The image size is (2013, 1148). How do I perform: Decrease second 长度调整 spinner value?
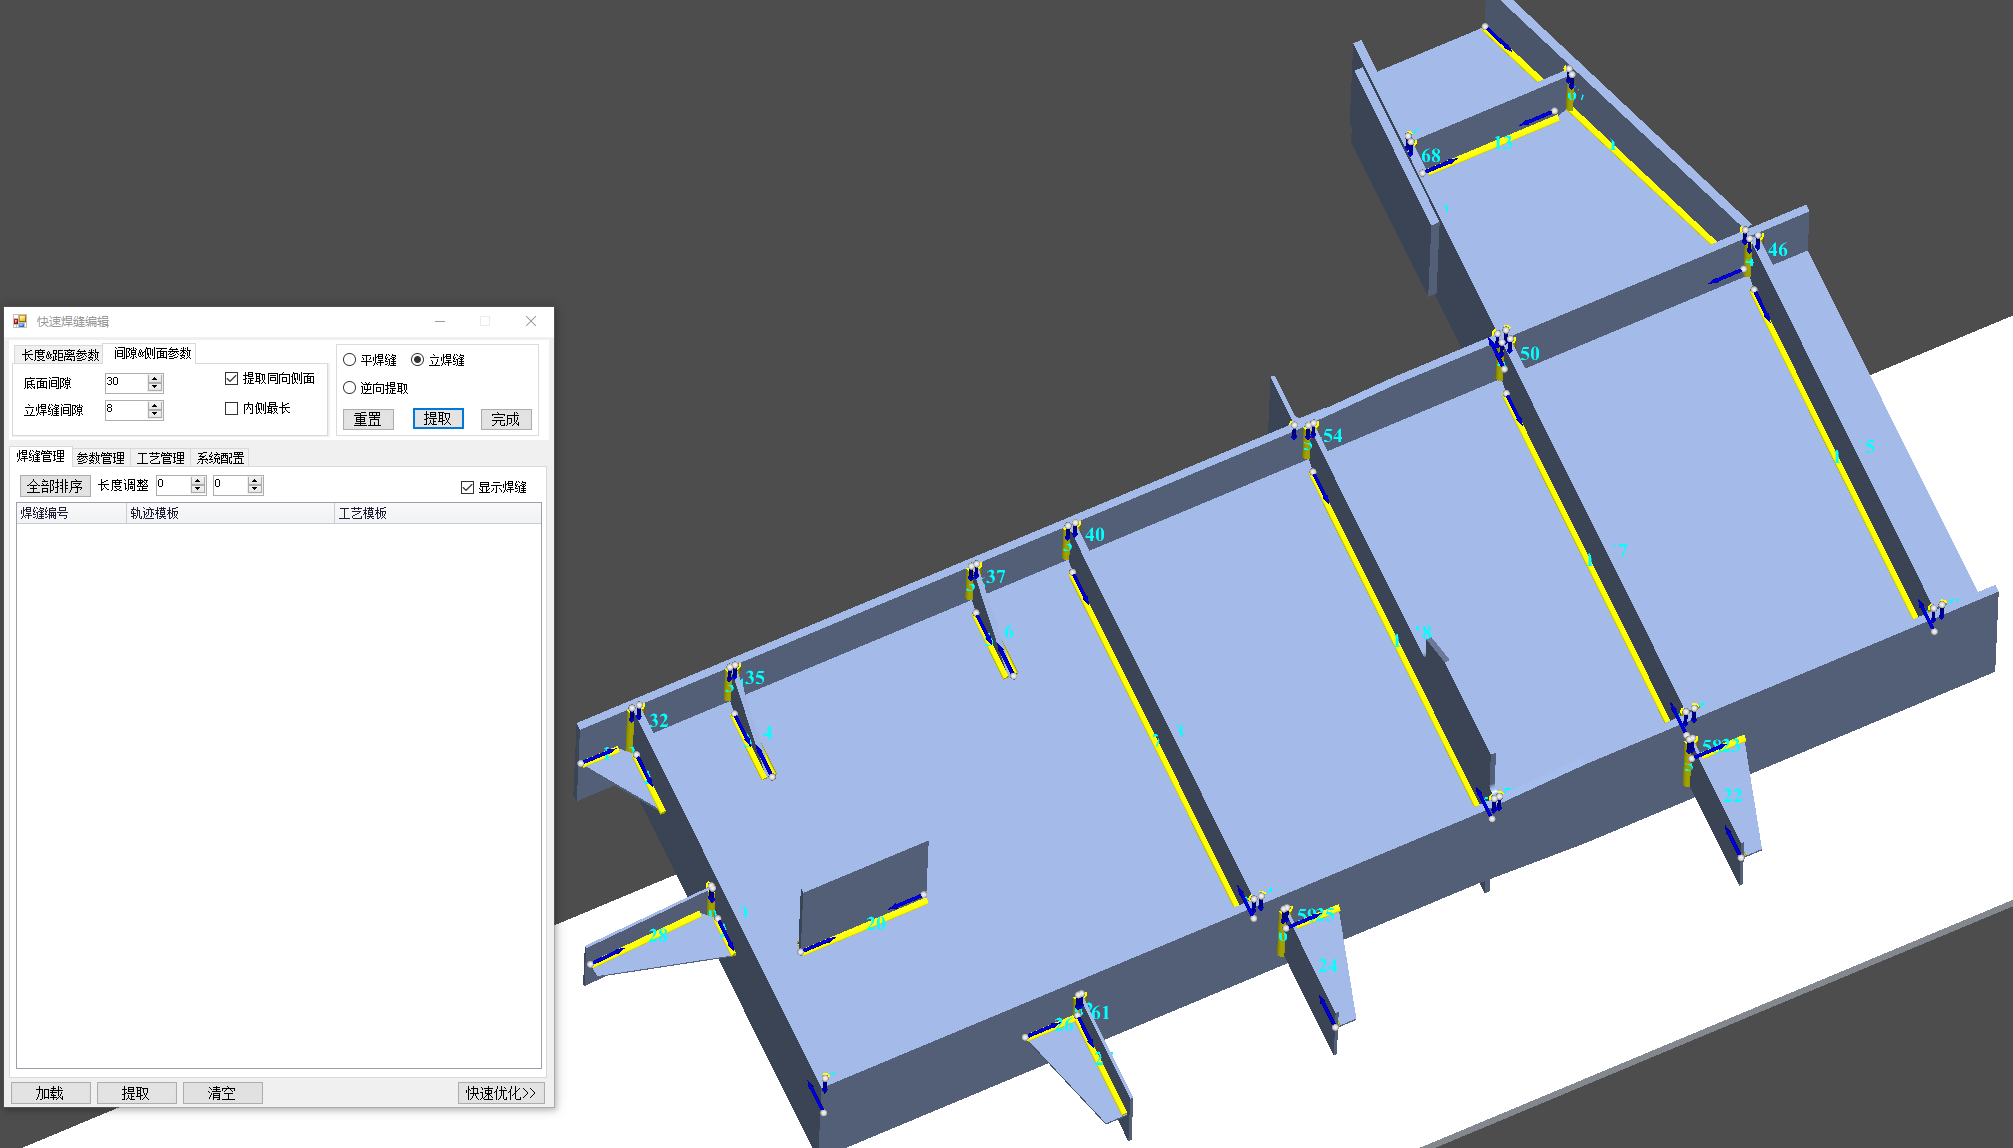(x=255, y=489)
